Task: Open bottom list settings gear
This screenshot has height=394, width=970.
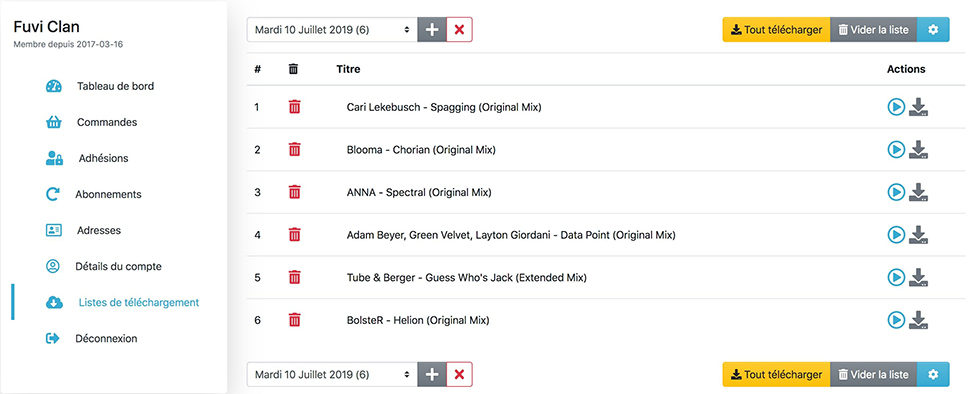Action: pyautogui.click(x=933, y=374)
